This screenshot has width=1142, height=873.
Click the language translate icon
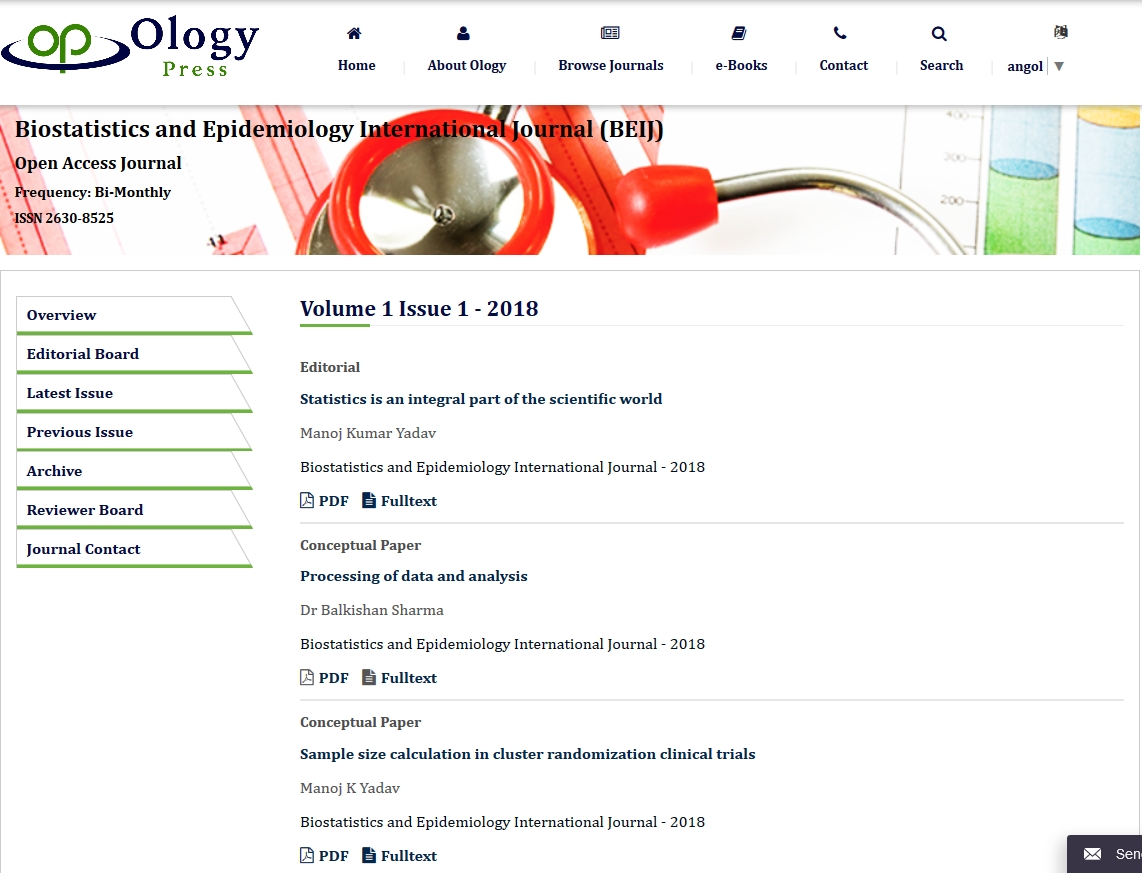[1060, 31]
